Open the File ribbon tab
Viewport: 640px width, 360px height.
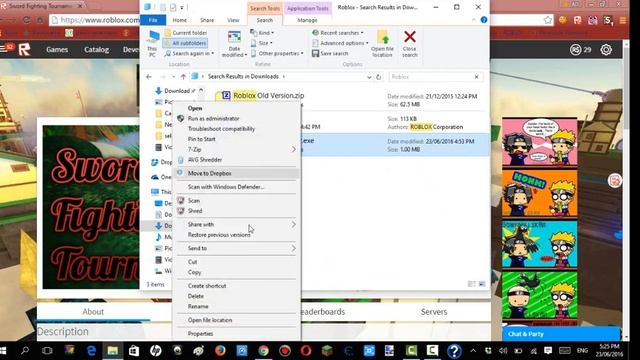[153, 20]
